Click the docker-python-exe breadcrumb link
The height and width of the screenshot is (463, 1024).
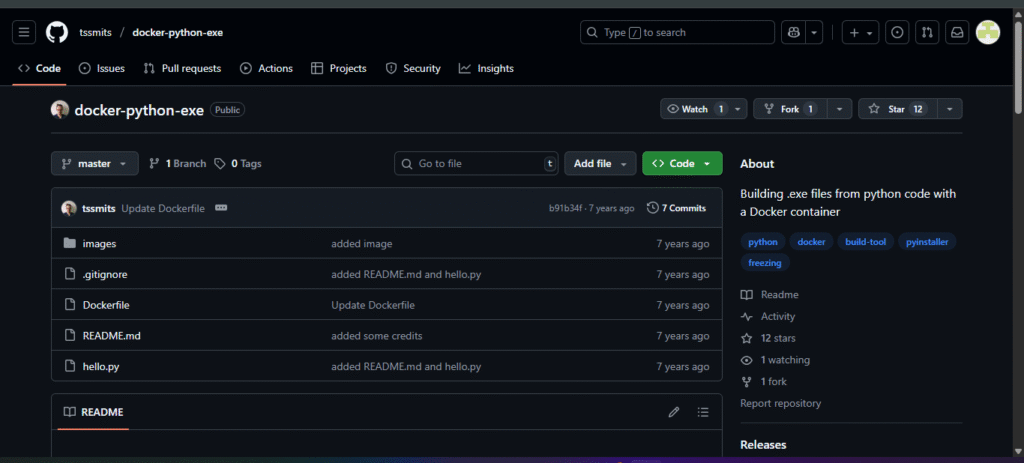click(x=178, y=32)
